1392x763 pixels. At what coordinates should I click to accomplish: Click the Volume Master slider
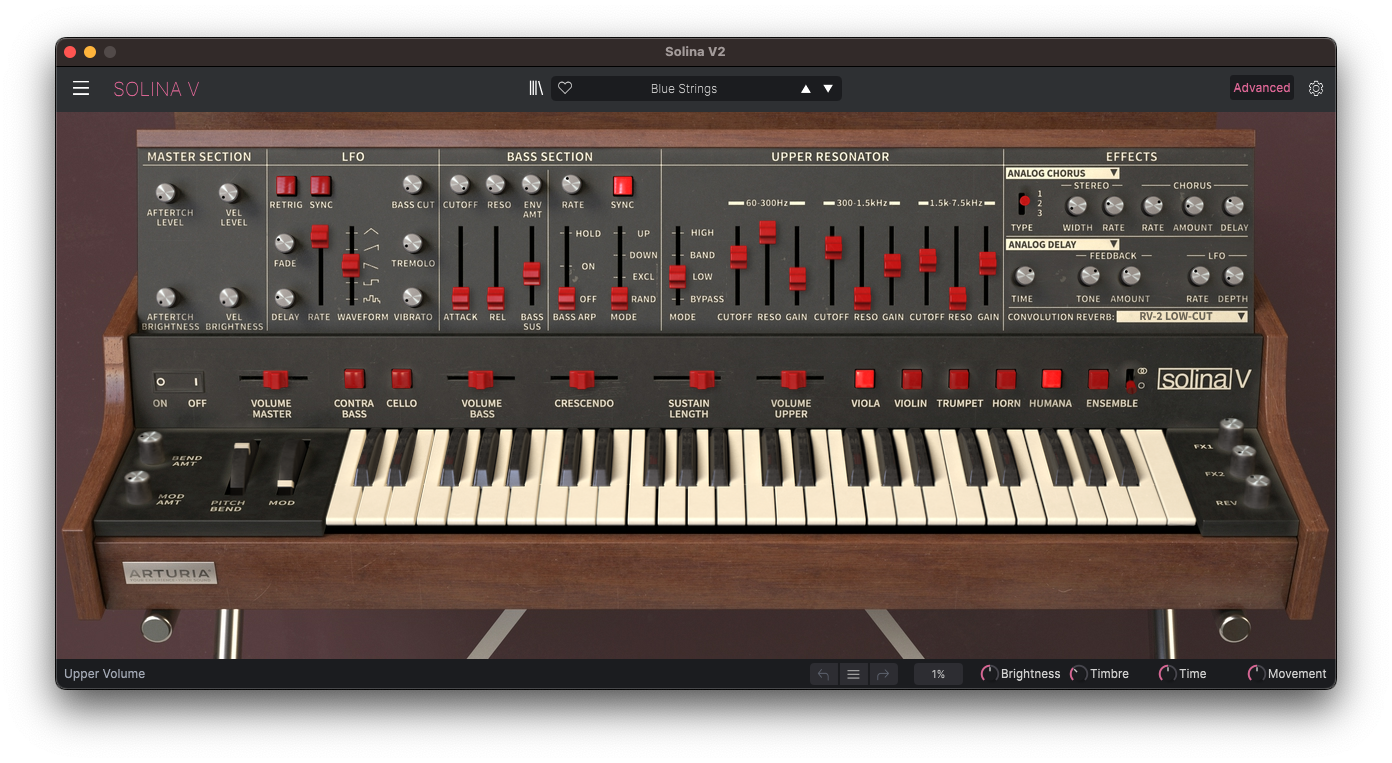click(x=274, y=379)
